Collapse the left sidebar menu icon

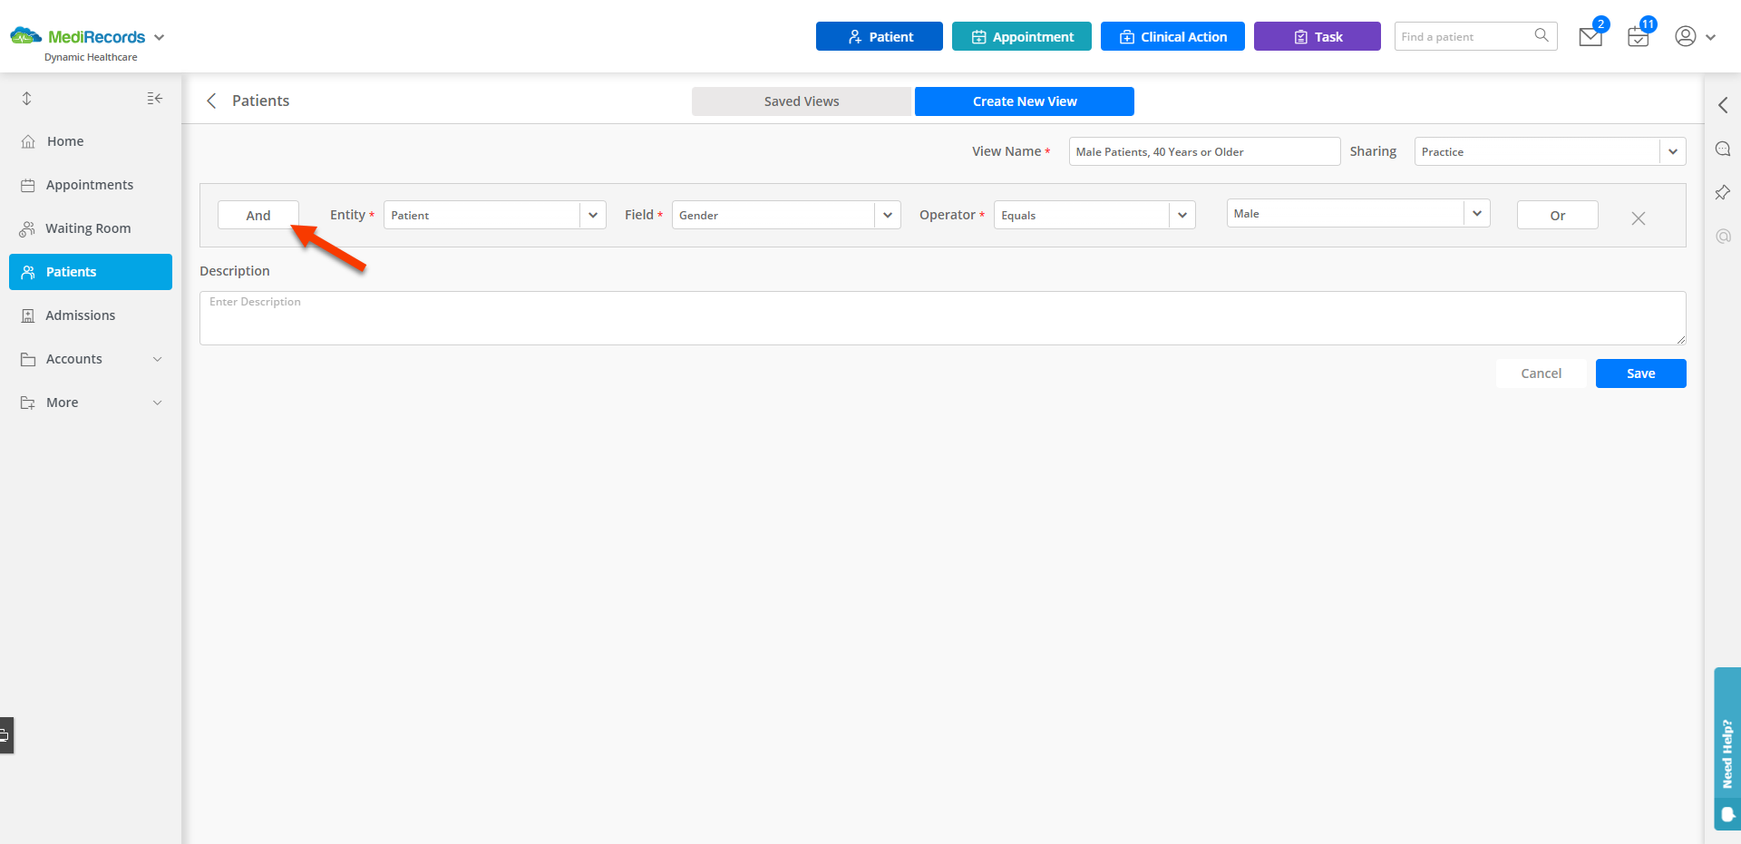tap(154, 98)
